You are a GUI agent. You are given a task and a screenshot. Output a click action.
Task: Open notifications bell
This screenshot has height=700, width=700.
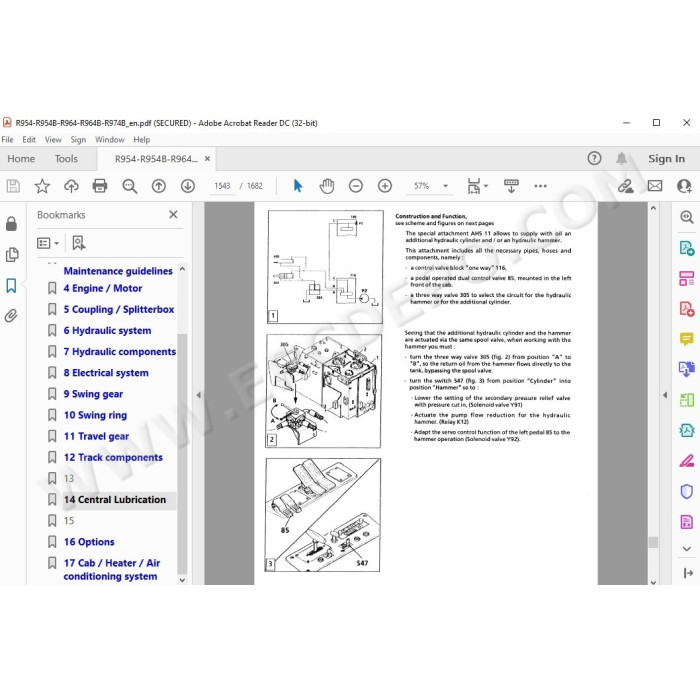tap(621, 158)
